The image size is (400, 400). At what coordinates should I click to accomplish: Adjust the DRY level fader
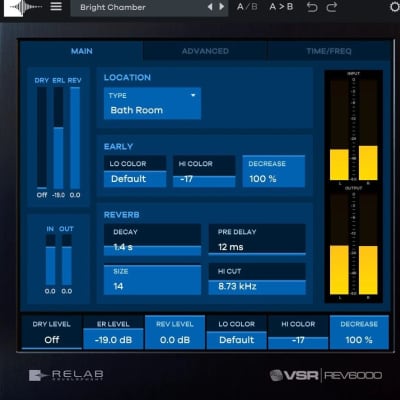(42, 138)
